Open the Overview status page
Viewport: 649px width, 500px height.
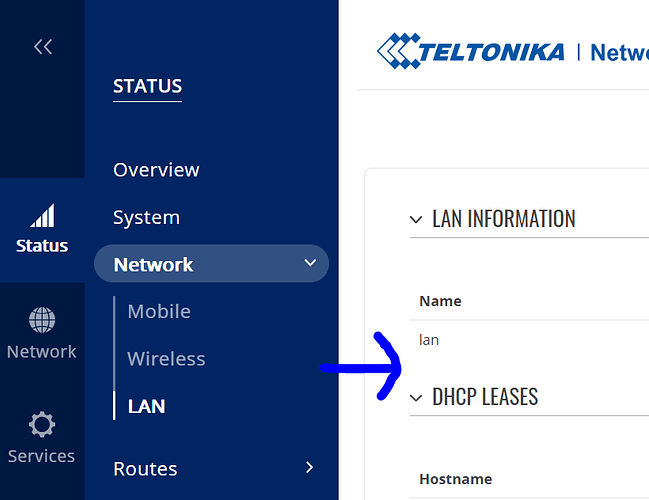[156, 170]
